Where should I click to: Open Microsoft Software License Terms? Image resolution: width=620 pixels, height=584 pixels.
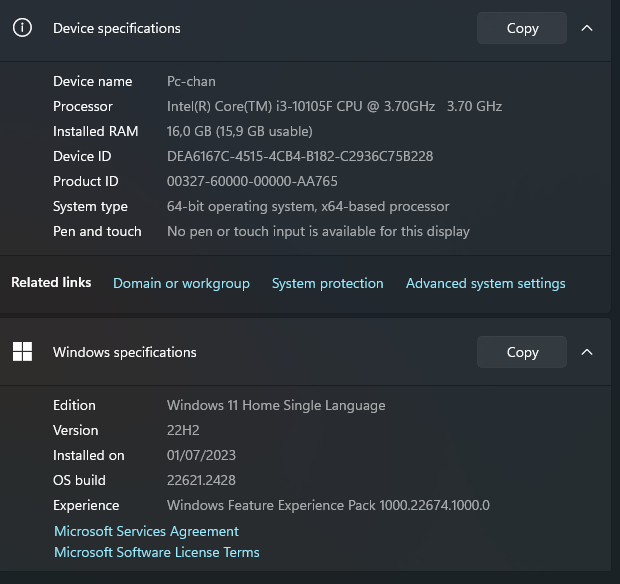click(x=156, y=552)
